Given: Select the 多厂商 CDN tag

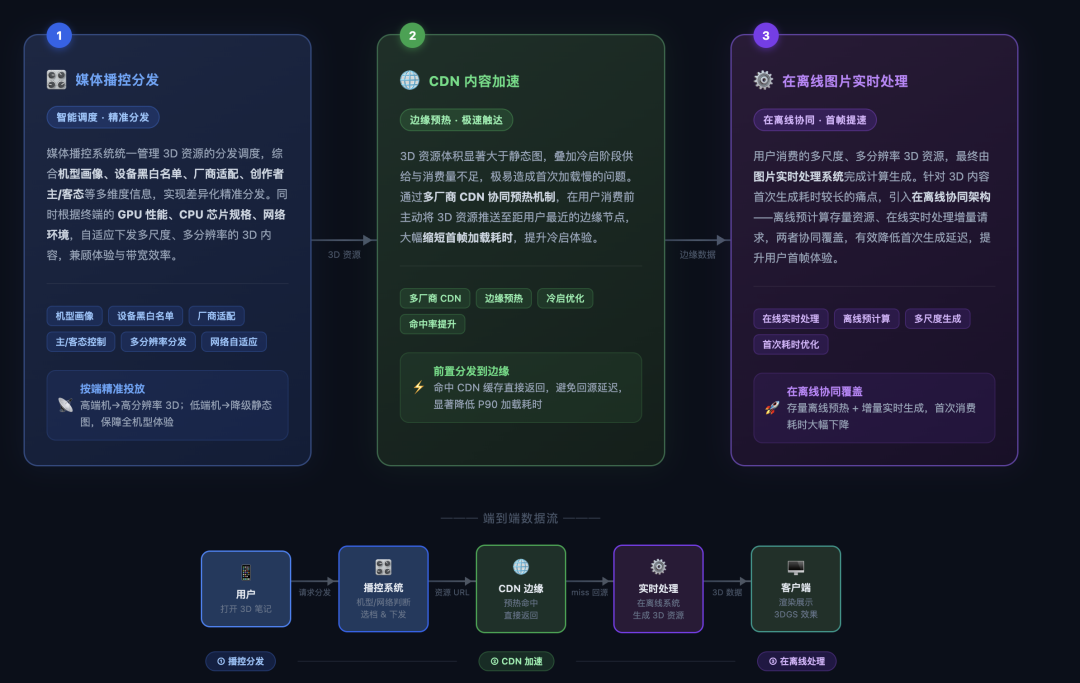Looking at the screenshot, I should 435,298.
